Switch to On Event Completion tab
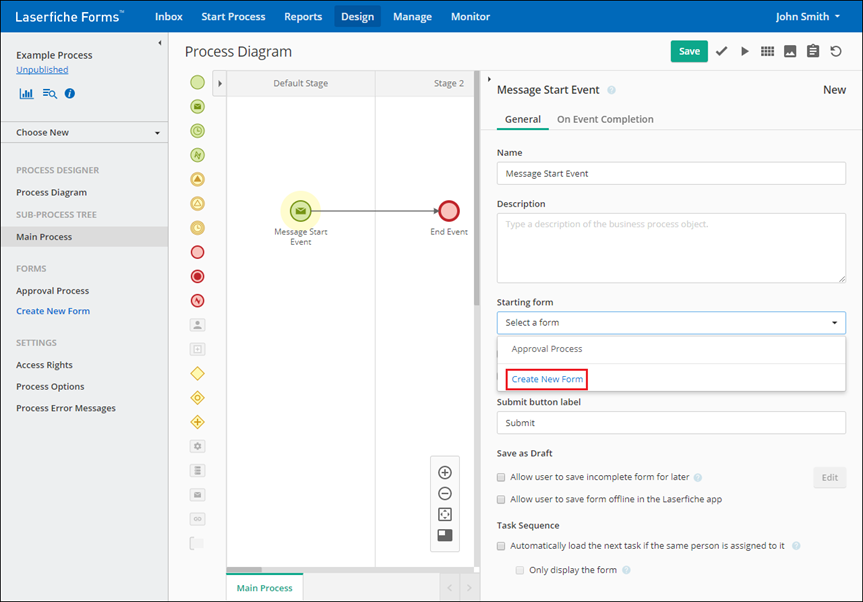This screenshot has height=602, width=863. tap(605, 119)
